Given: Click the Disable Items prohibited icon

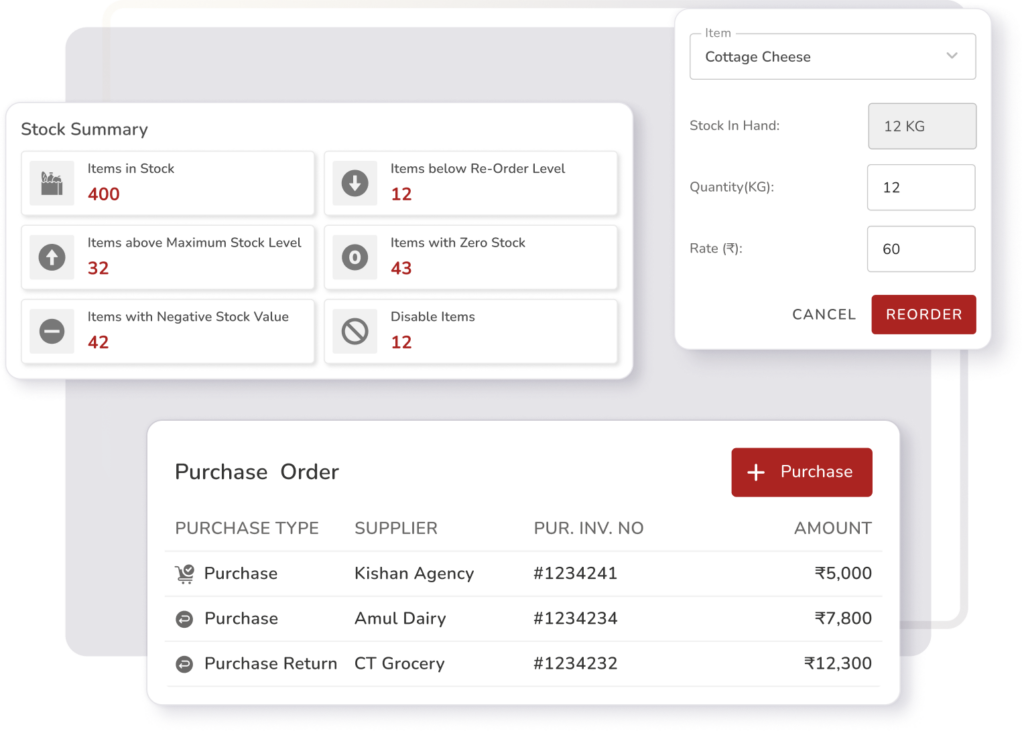Looking at the screenshot, I should pyautogui.click(x=355, y=331).
